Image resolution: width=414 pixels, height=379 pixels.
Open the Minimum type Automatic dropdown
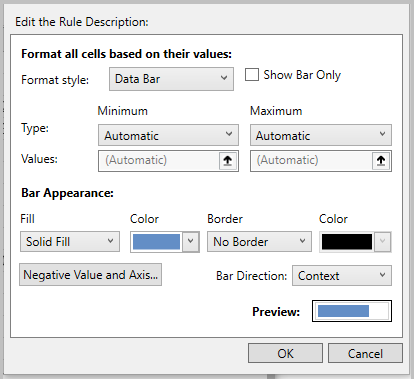[168, 135]
